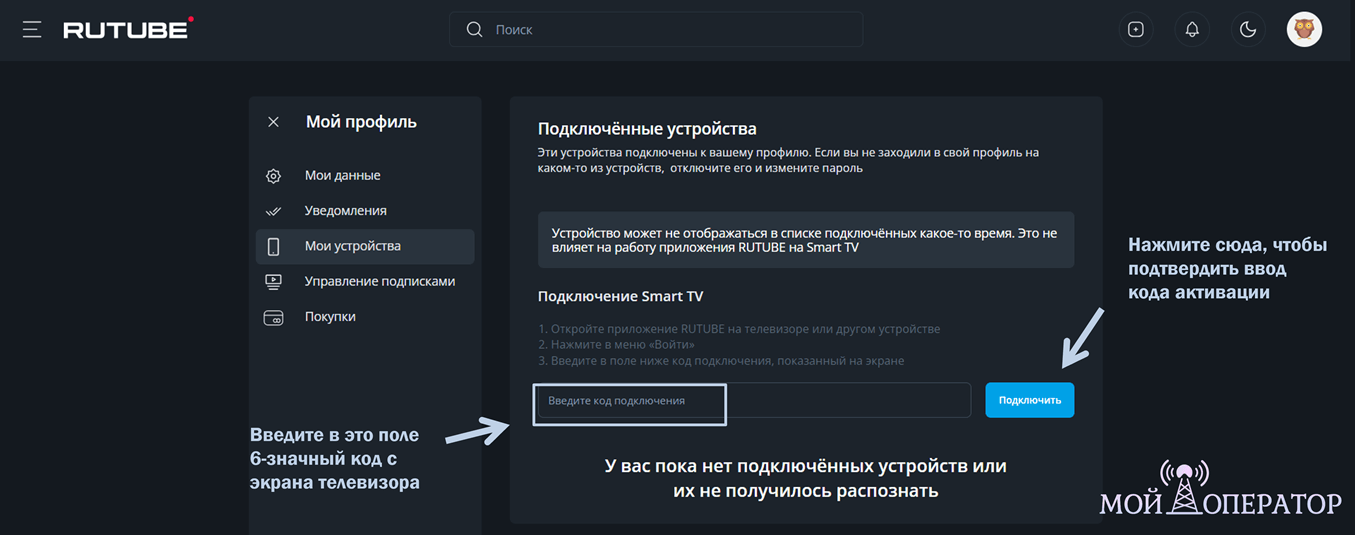Click the Мои данные gear icon
The height and width of the screenshot is (535, 1355).
tap(273, 176)
